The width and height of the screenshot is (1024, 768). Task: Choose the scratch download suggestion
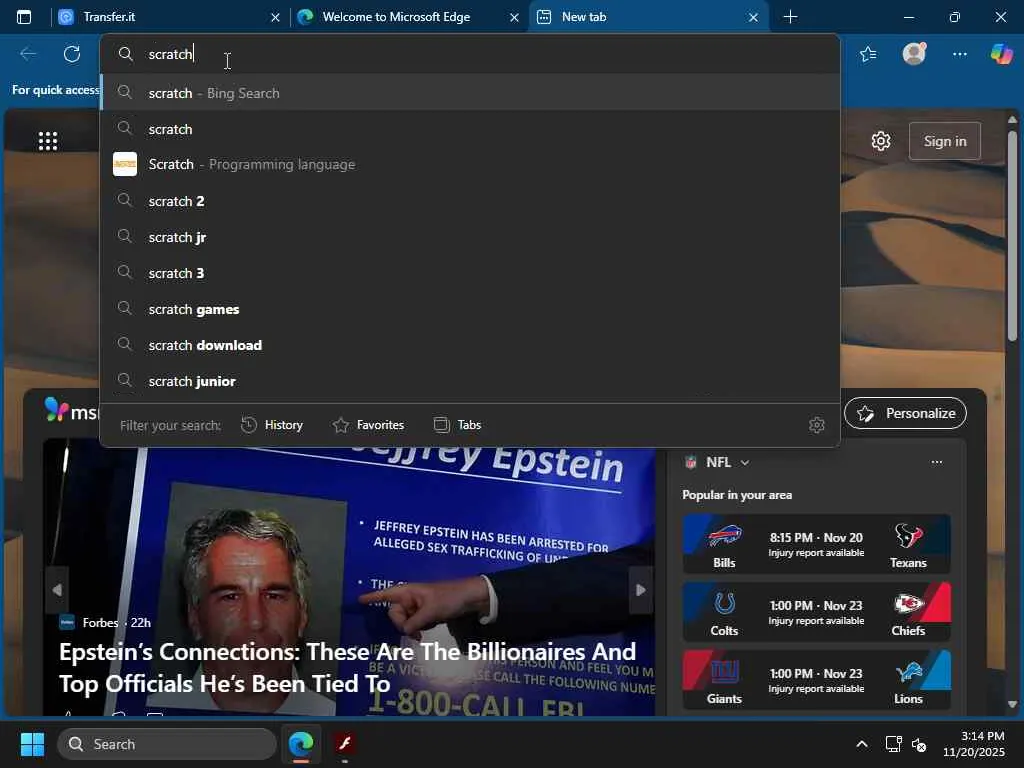[470, 345]
